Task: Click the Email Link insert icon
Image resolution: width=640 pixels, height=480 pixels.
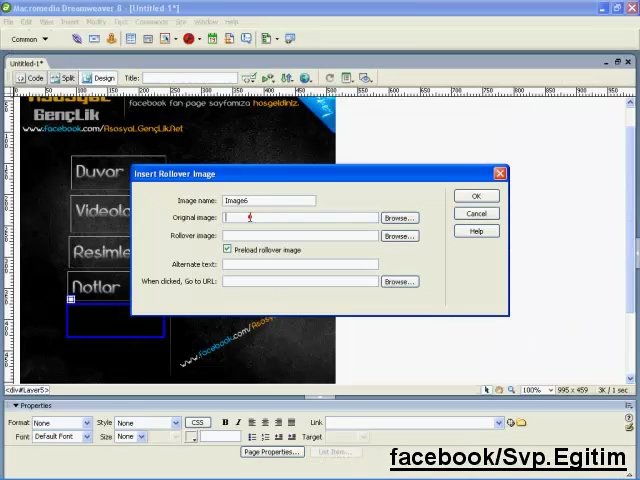Action: (x=94, y=39)
